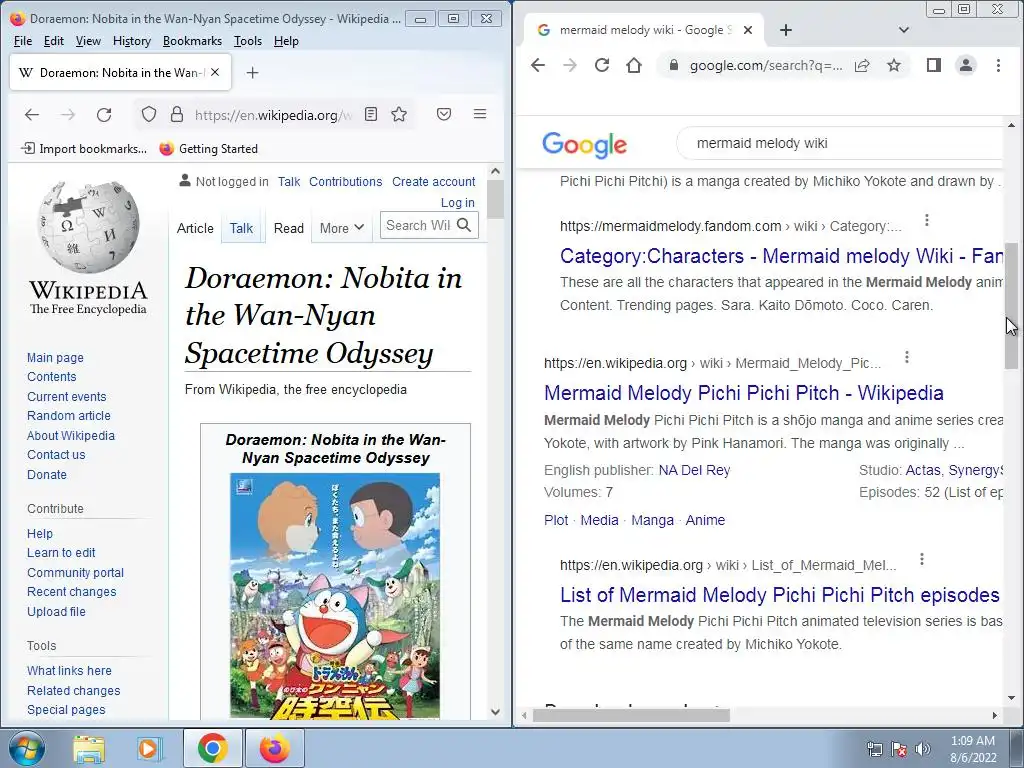Click the Wikipedia search magnifier icon

point(464,225)
